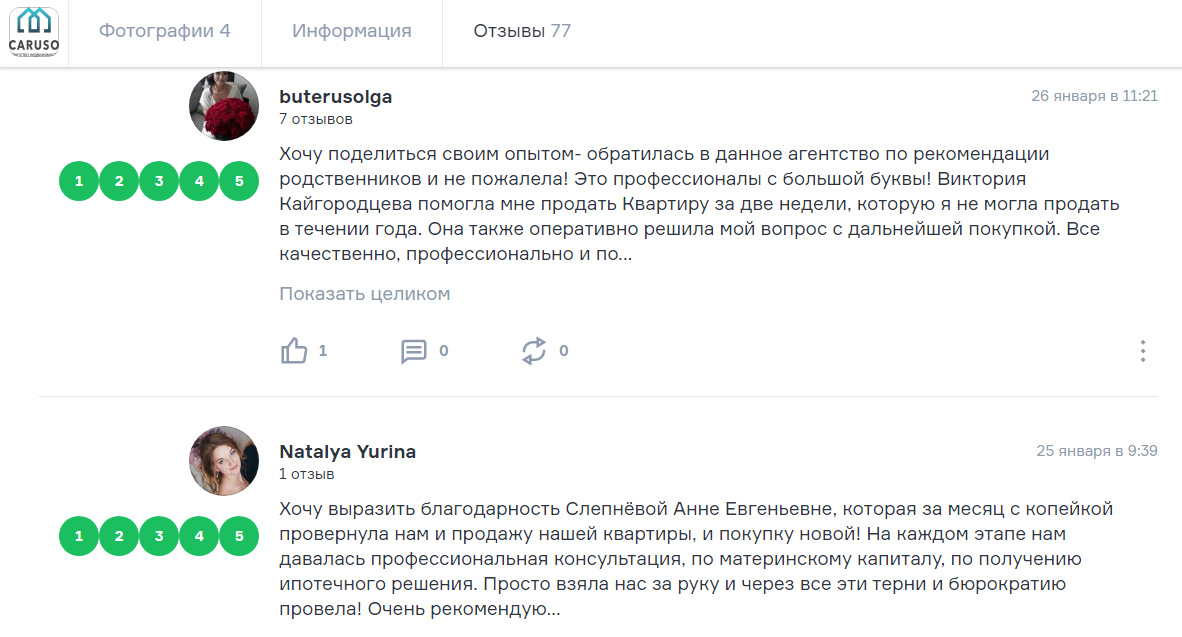Click the "25 января в 9:39" timestamp
The width and height of the screenshot is (1182, 637).
1097,451
